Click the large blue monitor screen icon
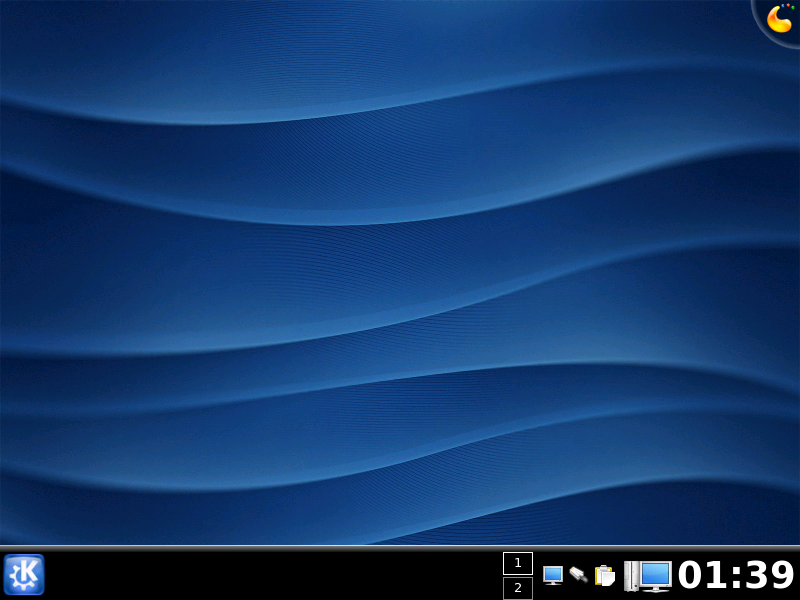The image size is (800, 600). (x=656, y=574)
